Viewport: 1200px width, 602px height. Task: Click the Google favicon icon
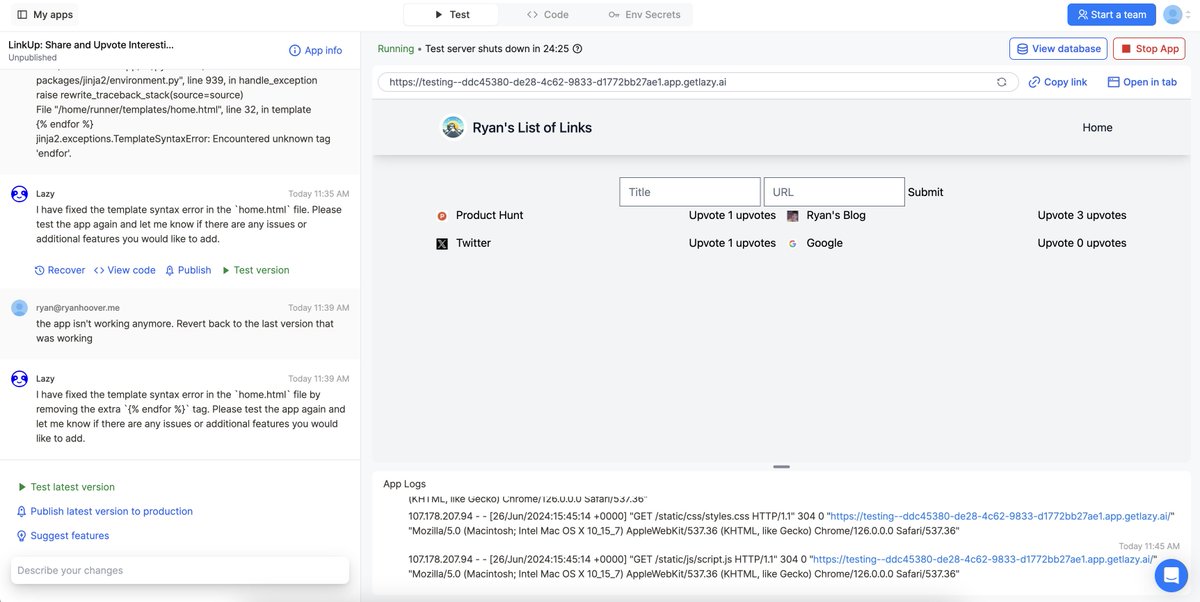[793, 243]
